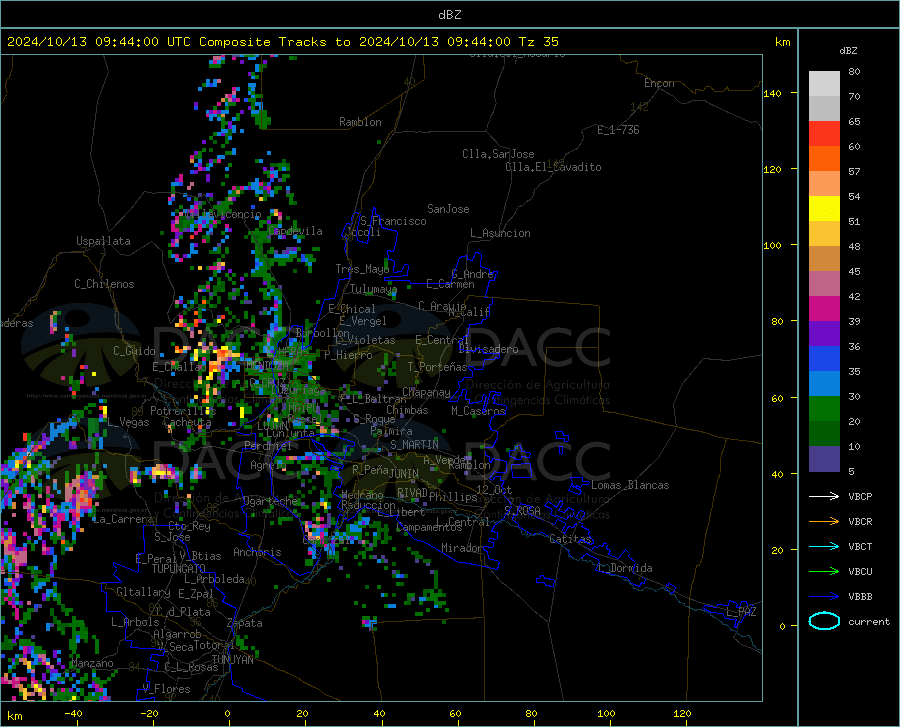The width and height of the screenshot is (900, 727).
Task: Click the Anchoris map label
Action: 257,552
